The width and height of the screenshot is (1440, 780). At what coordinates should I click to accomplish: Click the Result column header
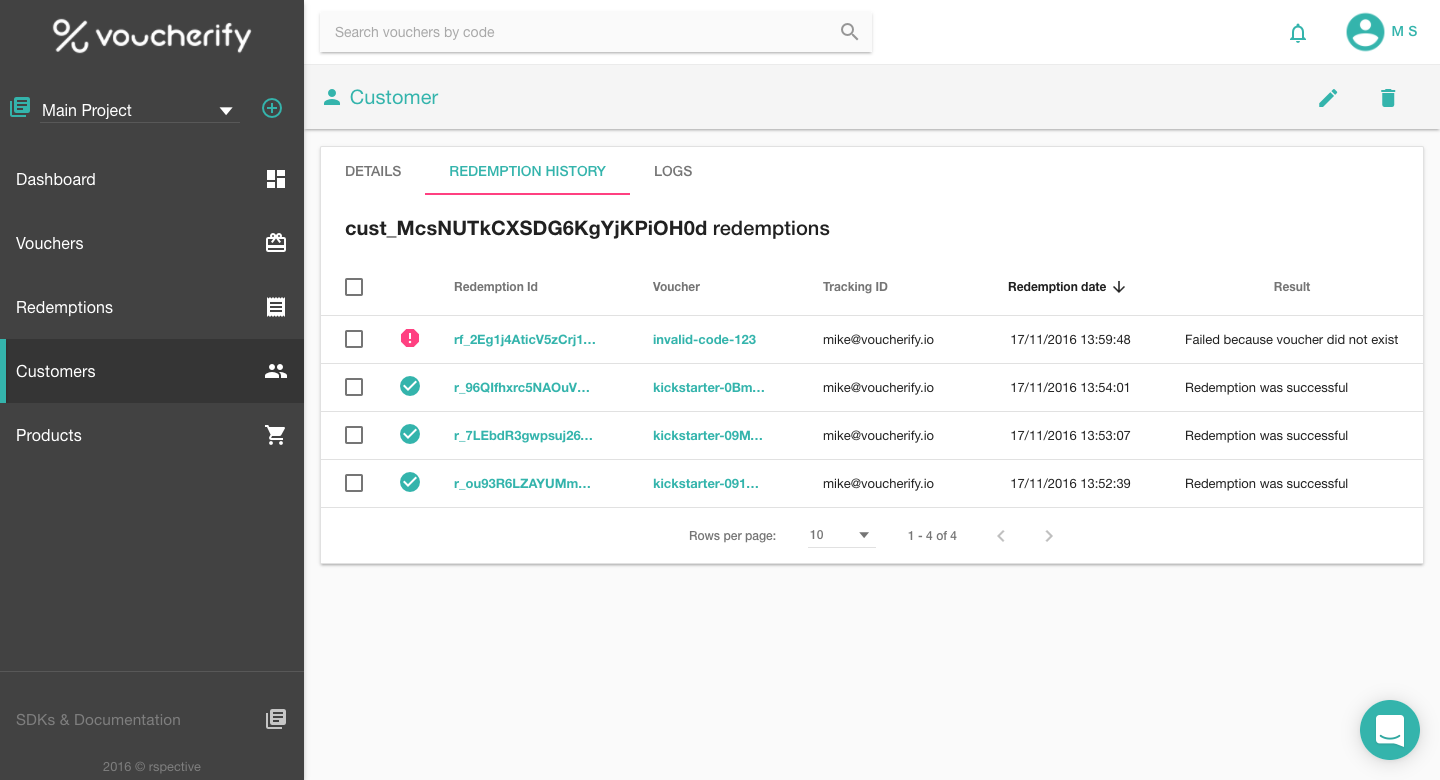tap(1291, 287)
